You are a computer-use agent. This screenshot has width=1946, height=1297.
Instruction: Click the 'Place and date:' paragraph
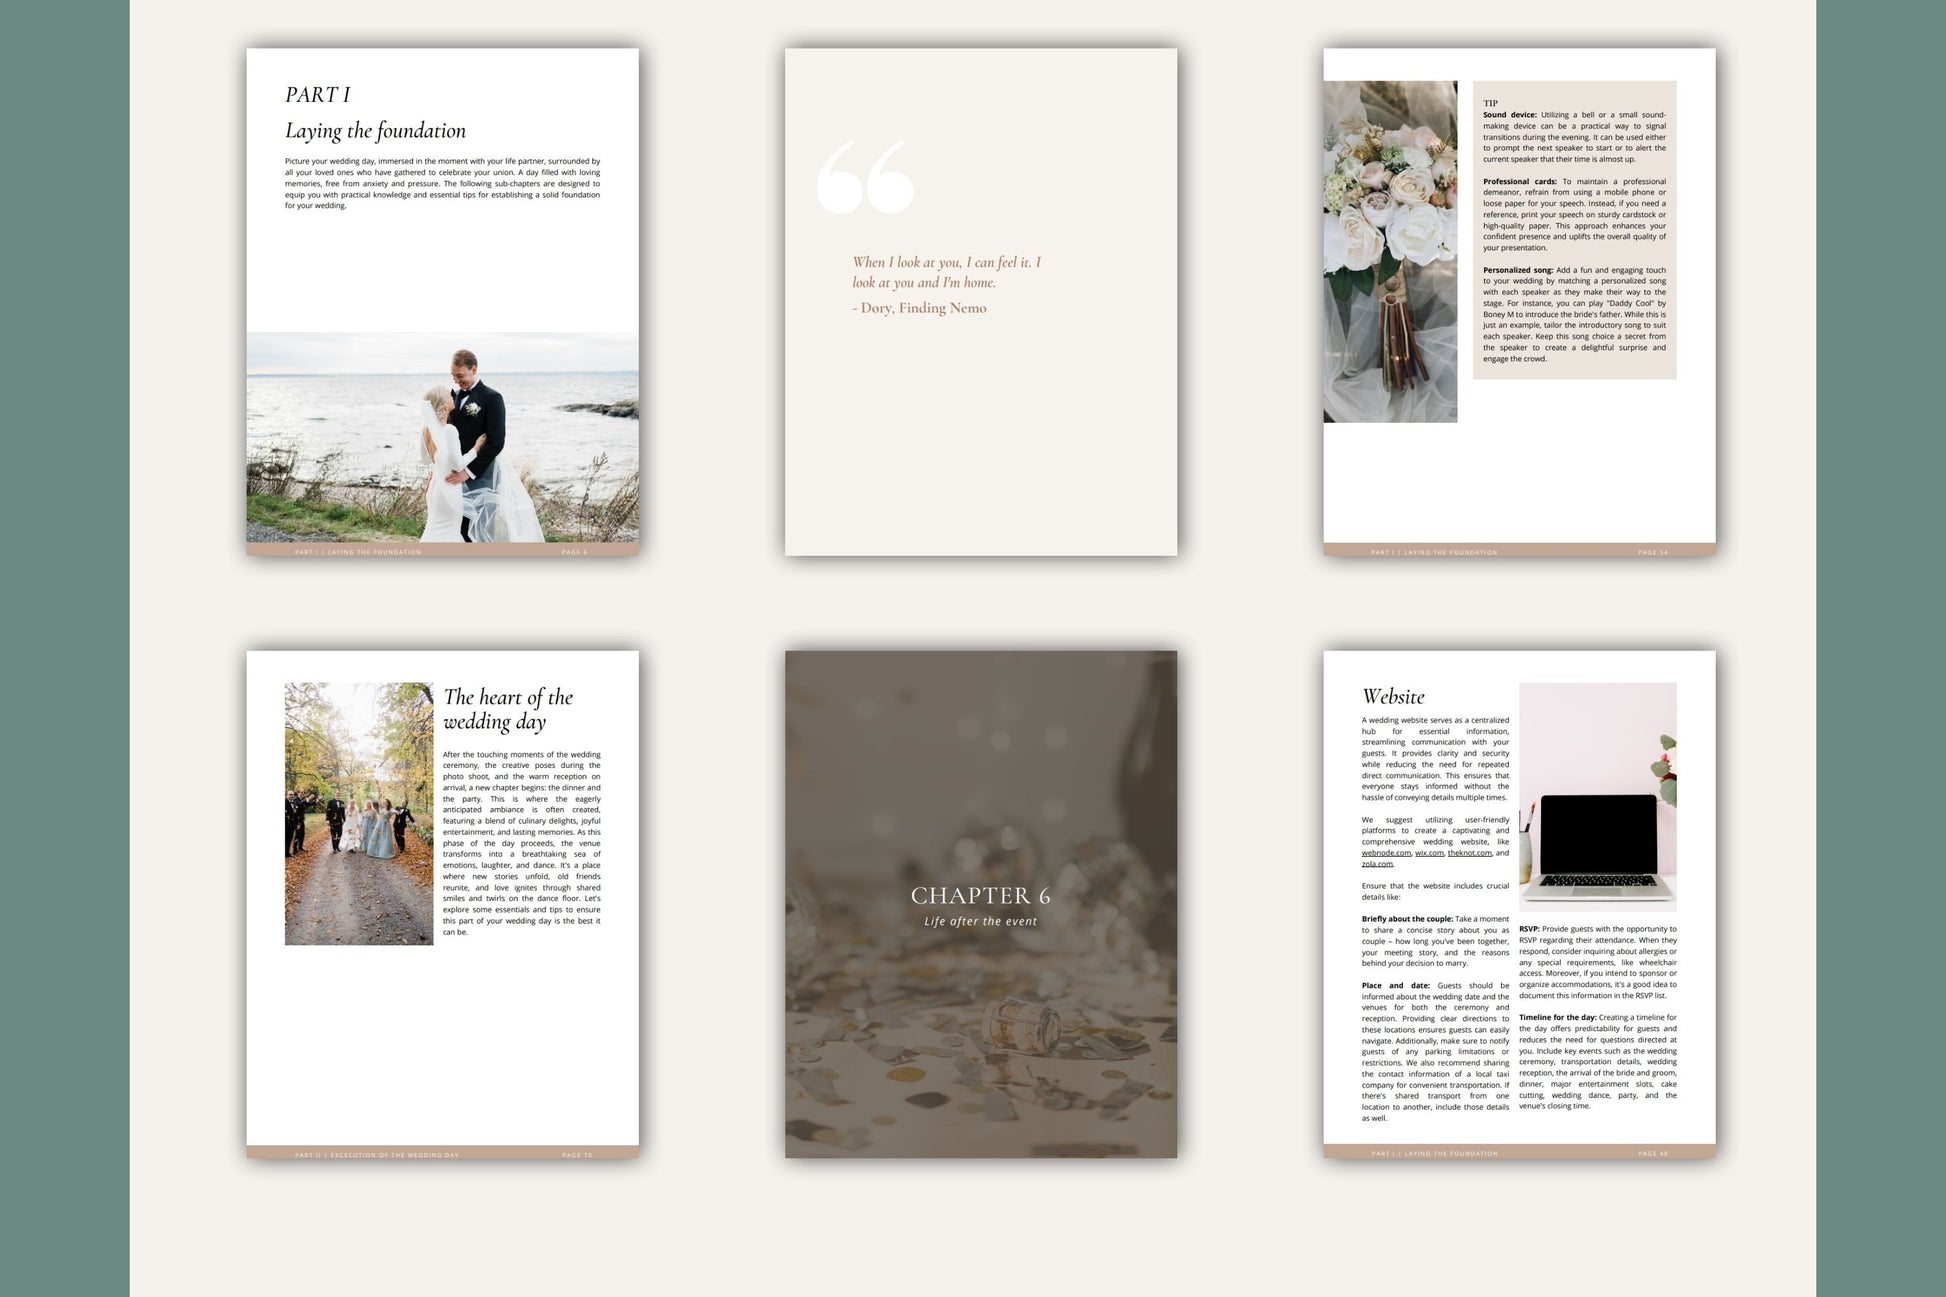[1435, 1052]
